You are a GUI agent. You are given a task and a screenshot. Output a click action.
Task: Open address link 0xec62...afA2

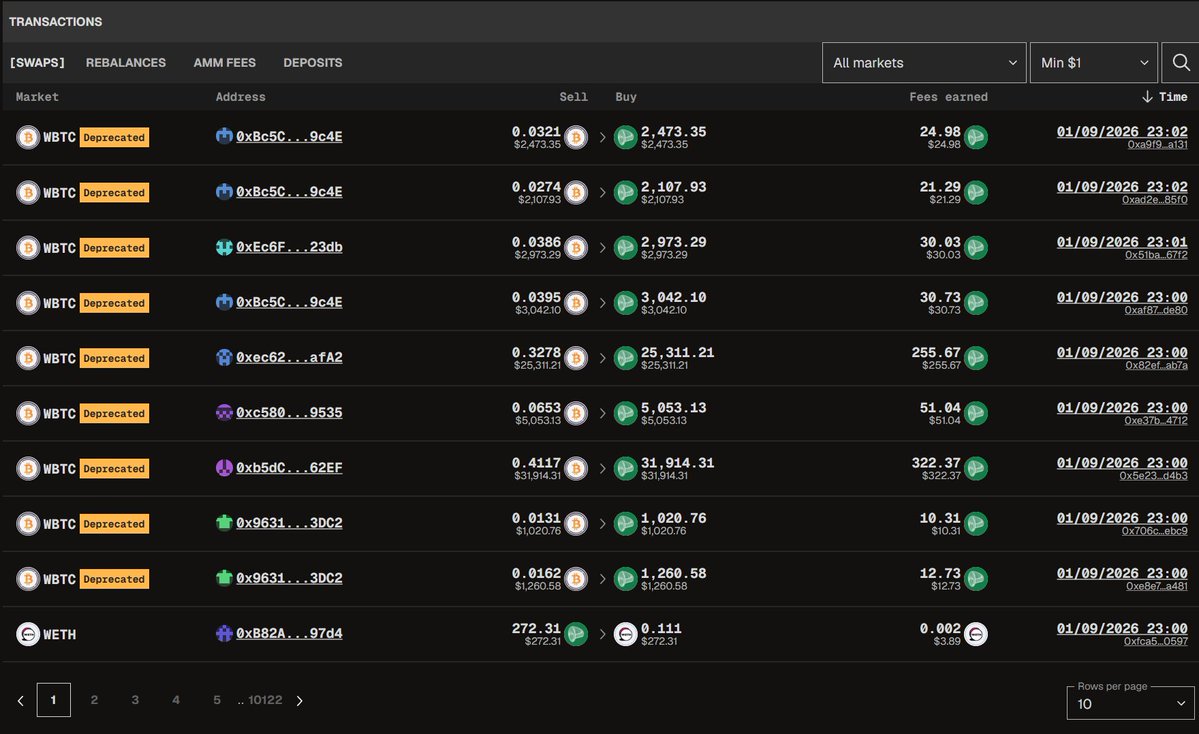pos(289,357)
